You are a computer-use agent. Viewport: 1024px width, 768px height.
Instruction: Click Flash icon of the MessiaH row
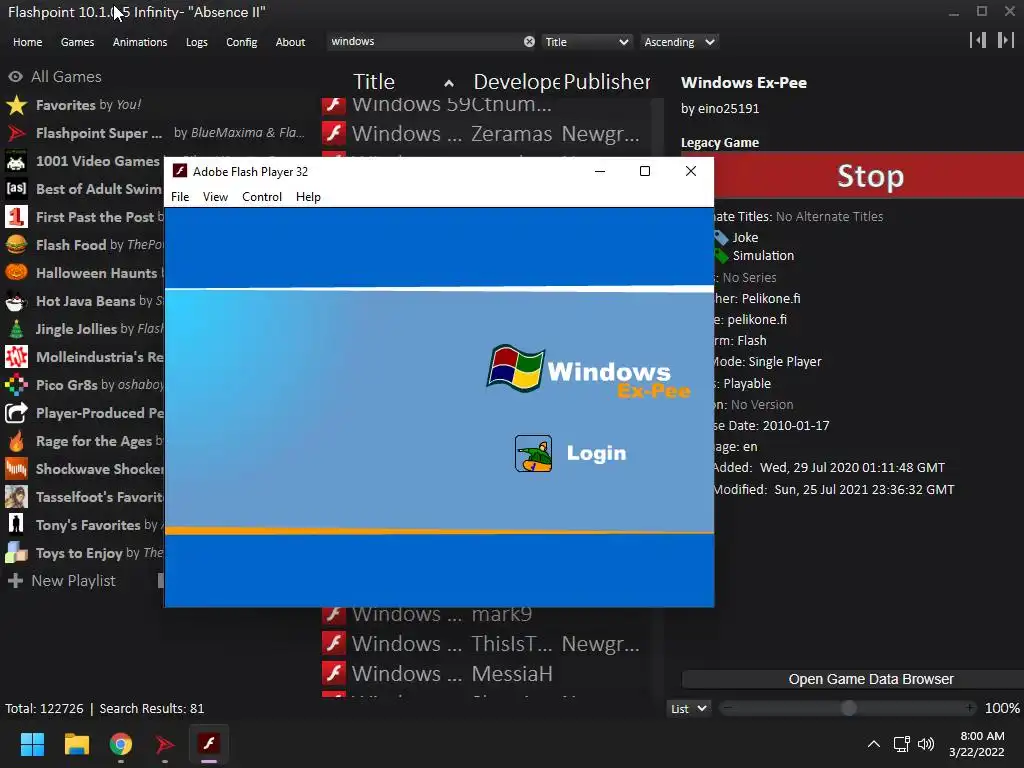(x=334, y=673)
